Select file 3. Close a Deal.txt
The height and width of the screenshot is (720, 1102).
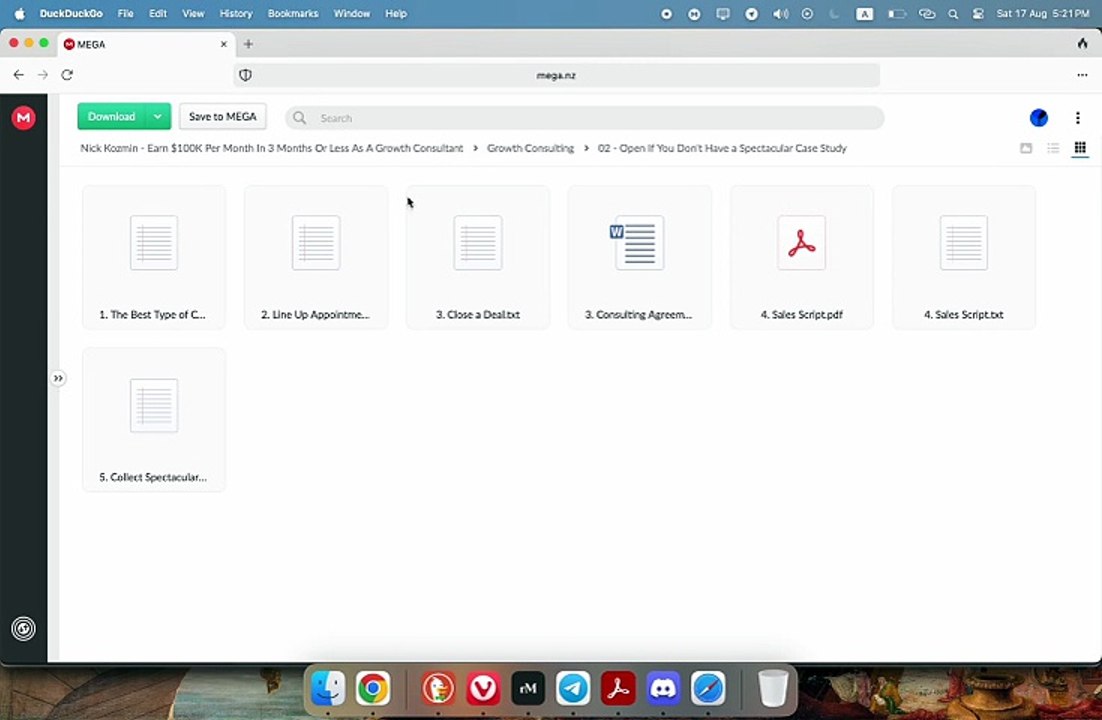pyautogui.click(x=478, y=257)
